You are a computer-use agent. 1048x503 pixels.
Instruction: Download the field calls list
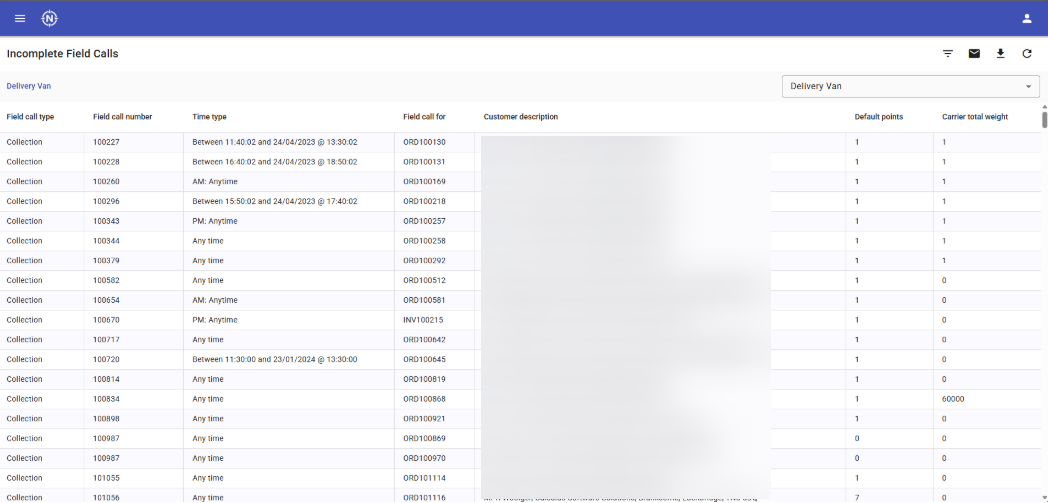[1001, 53]
